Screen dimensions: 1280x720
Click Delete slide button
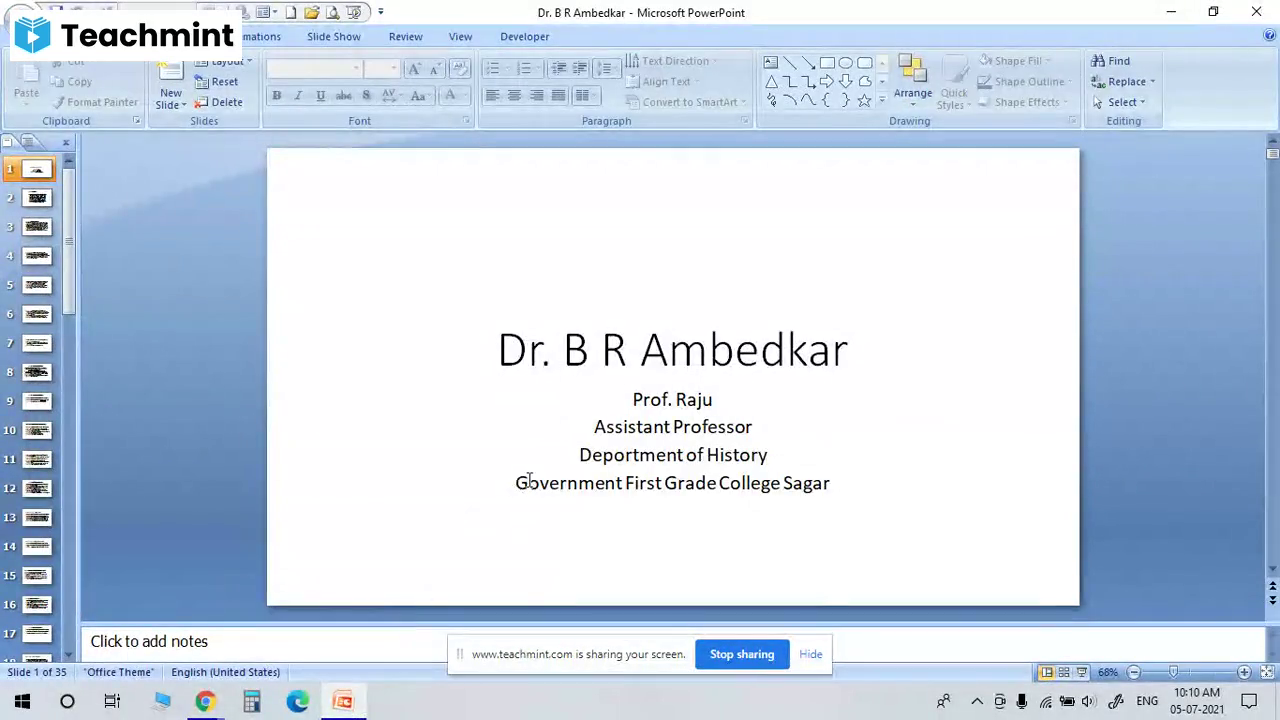[x=218, y=102]
